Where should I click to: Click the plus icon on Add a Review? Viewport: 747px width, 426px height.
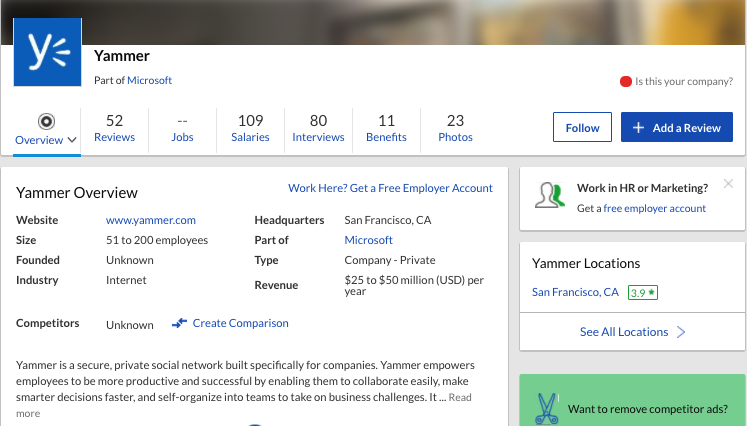coord(638,128)
